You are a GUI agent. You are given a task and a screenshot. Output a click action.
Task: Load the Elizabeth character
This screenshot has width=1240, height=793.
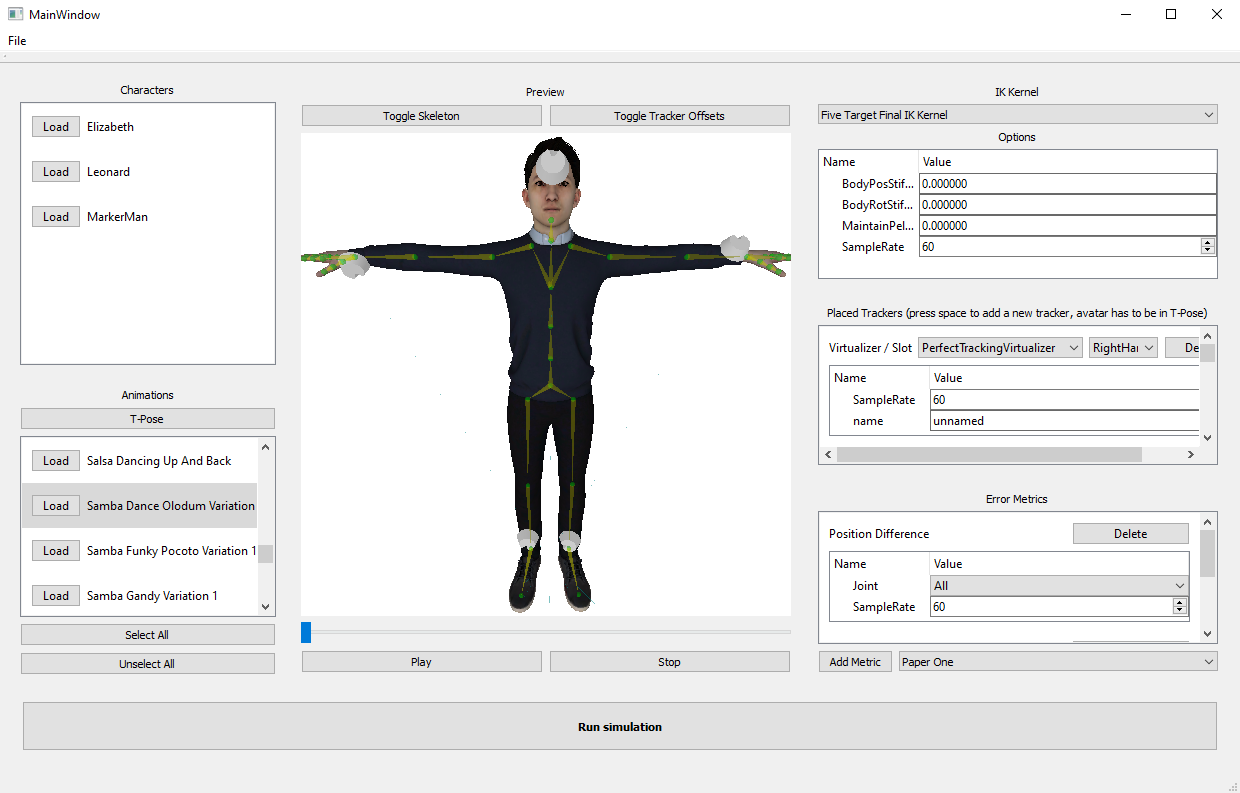[x=56, y=127]
